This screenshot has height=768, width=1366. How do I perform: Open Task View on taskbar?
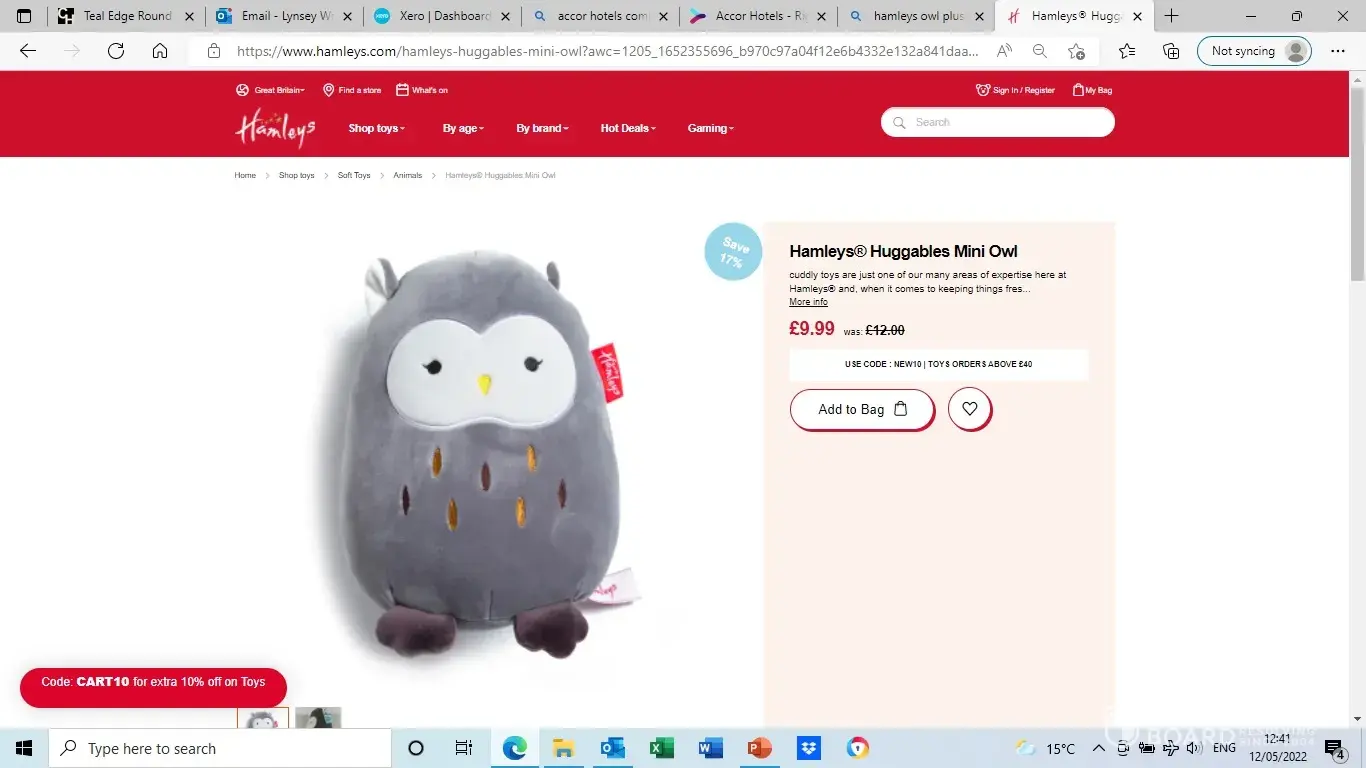click(x=464, y=748)
